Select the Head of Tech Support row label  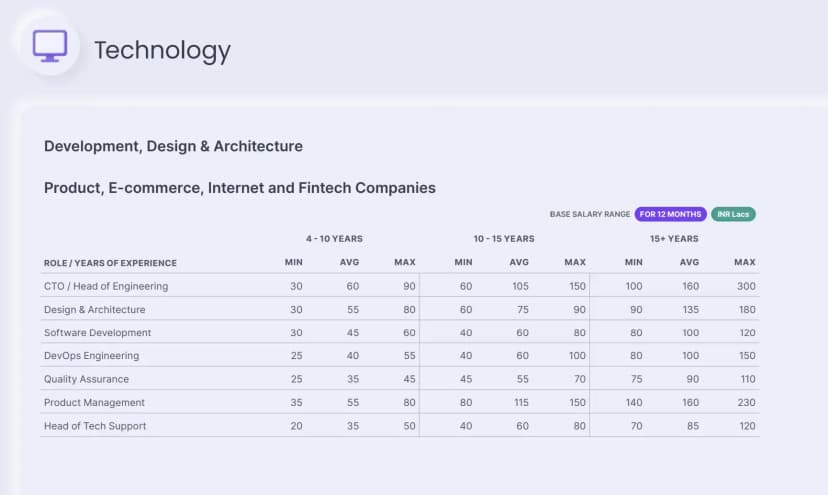point(95,426)
